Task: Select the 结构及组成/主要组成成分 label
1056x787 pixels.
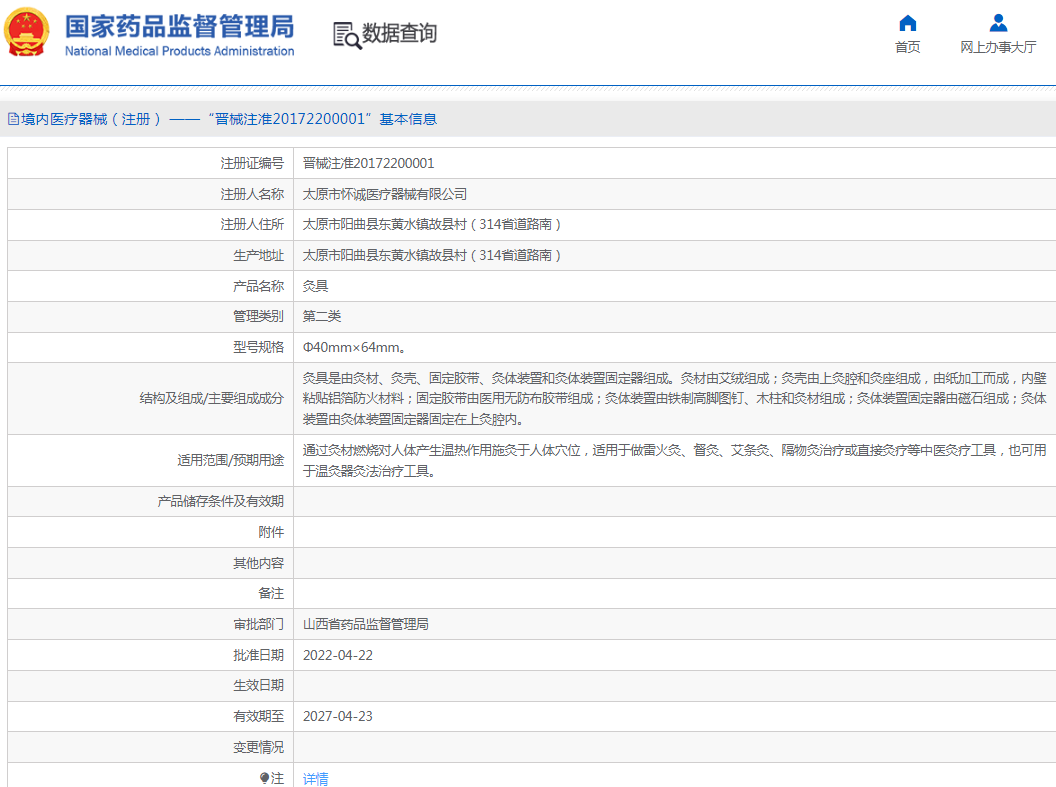Action: pos(211,399)
